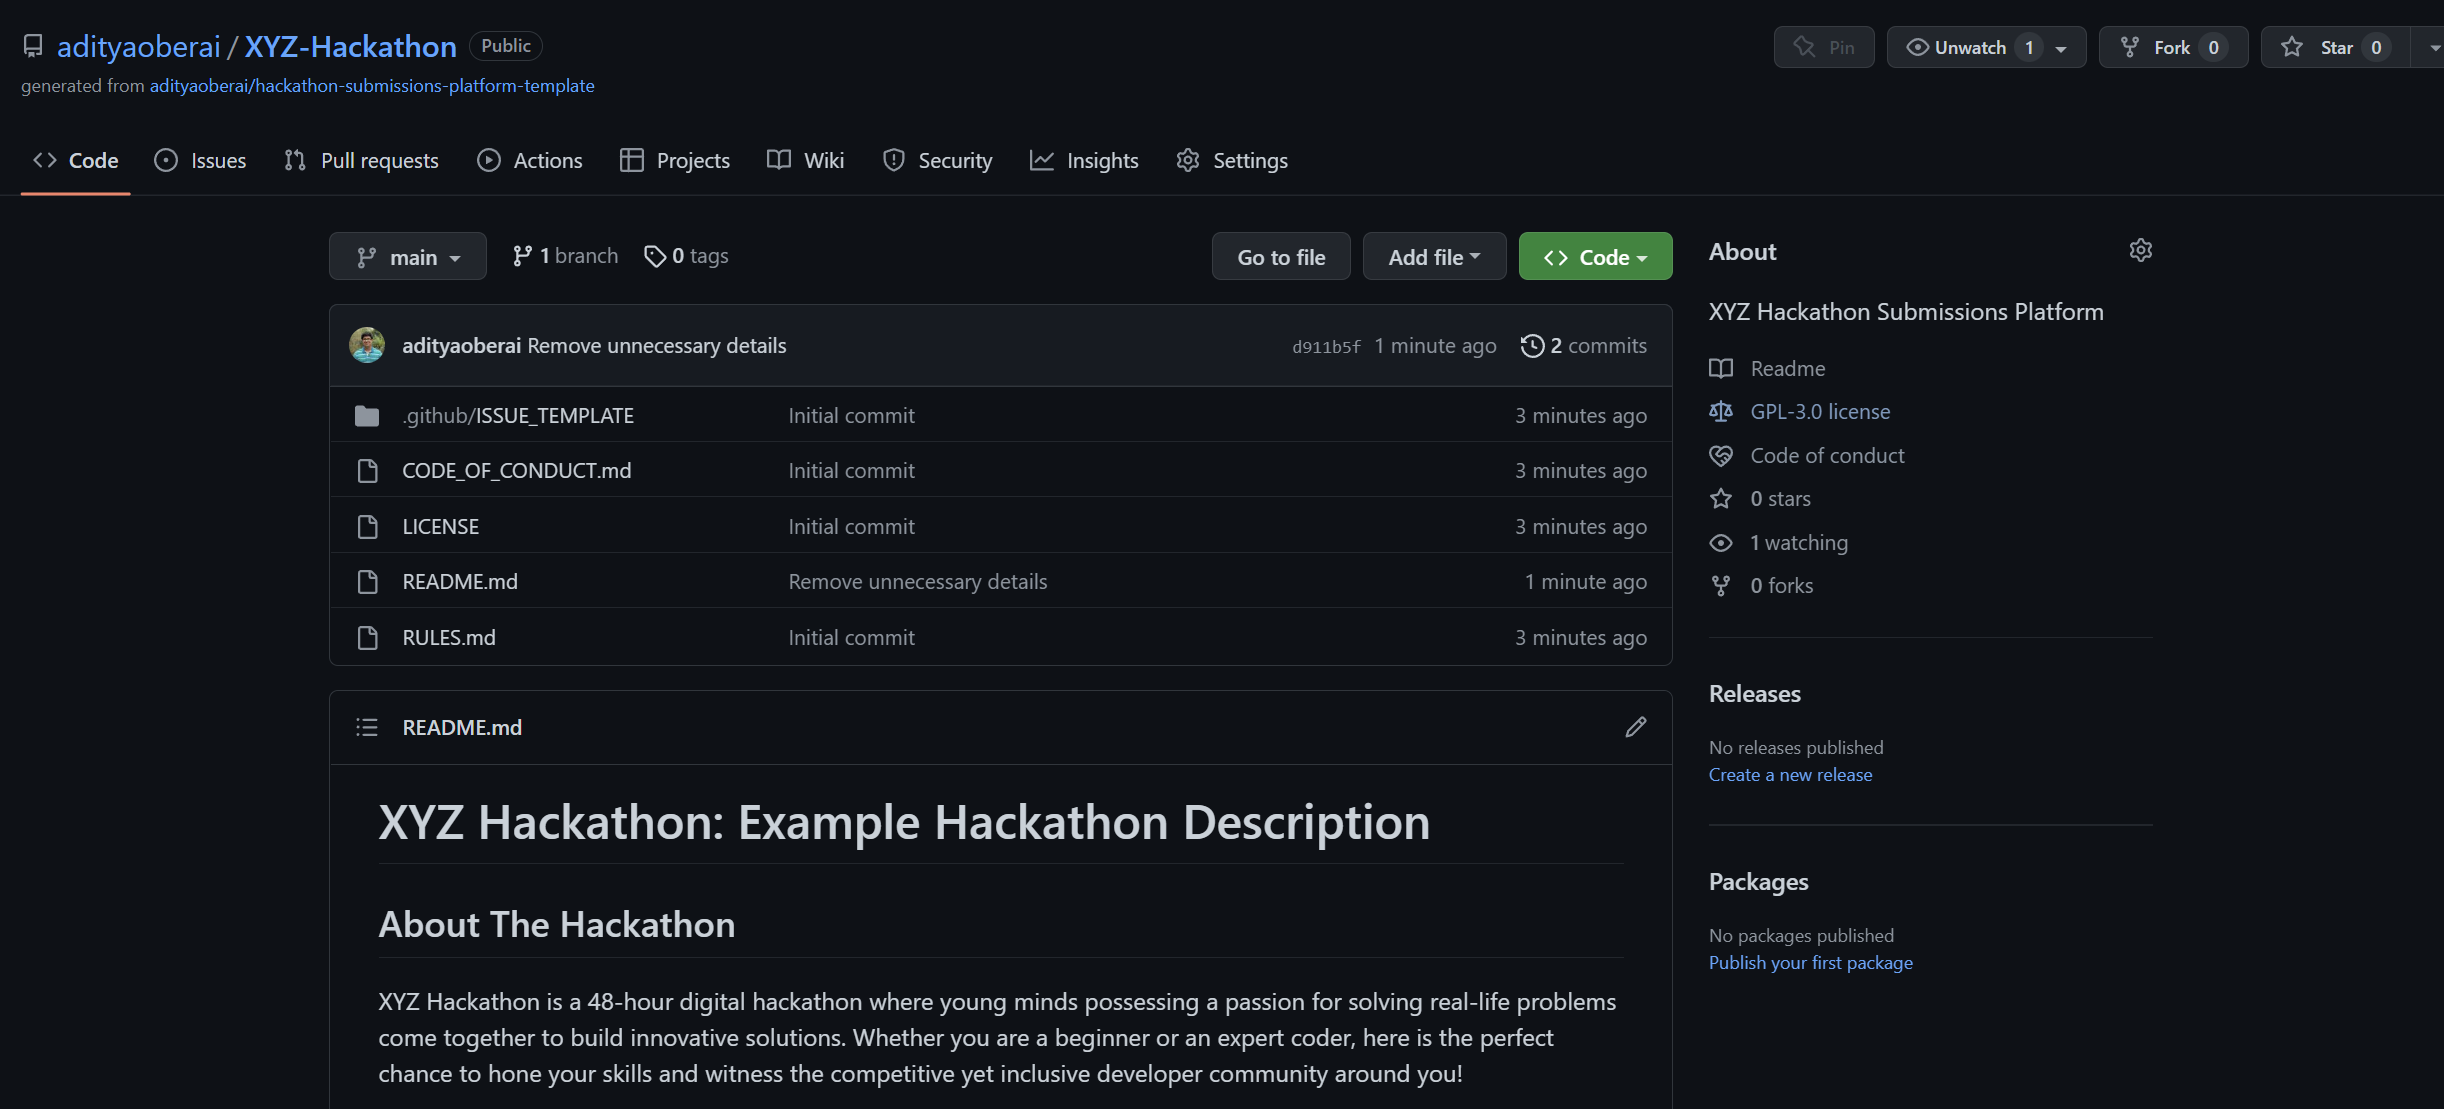The height and width of the screenshot is (1109, 2444).
Task: Open GPL-3.0 license via scales icon
Action: [1721, 411]
